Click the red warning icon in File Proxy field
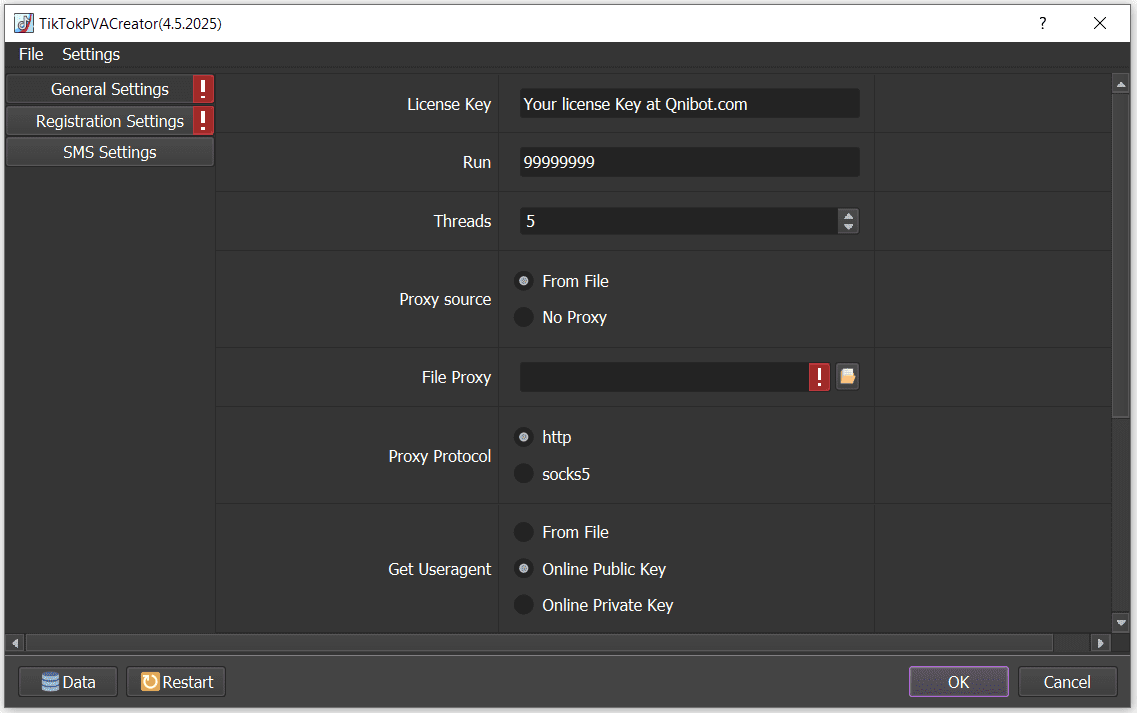The image size is (1137, 713). click(819, 376)
